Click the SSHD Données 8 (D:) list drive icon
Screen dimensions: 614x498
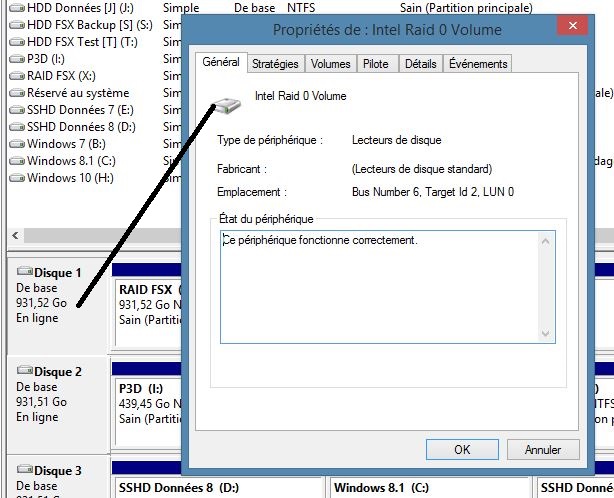17,127
